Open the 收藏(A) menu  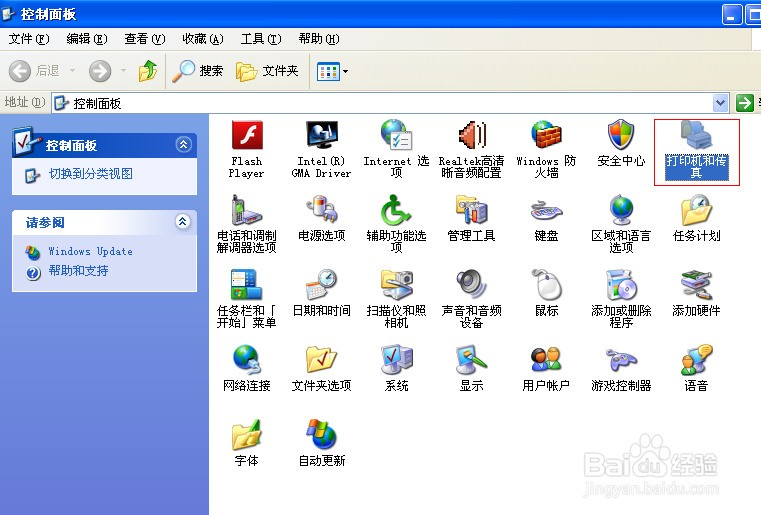click(202, 39)
